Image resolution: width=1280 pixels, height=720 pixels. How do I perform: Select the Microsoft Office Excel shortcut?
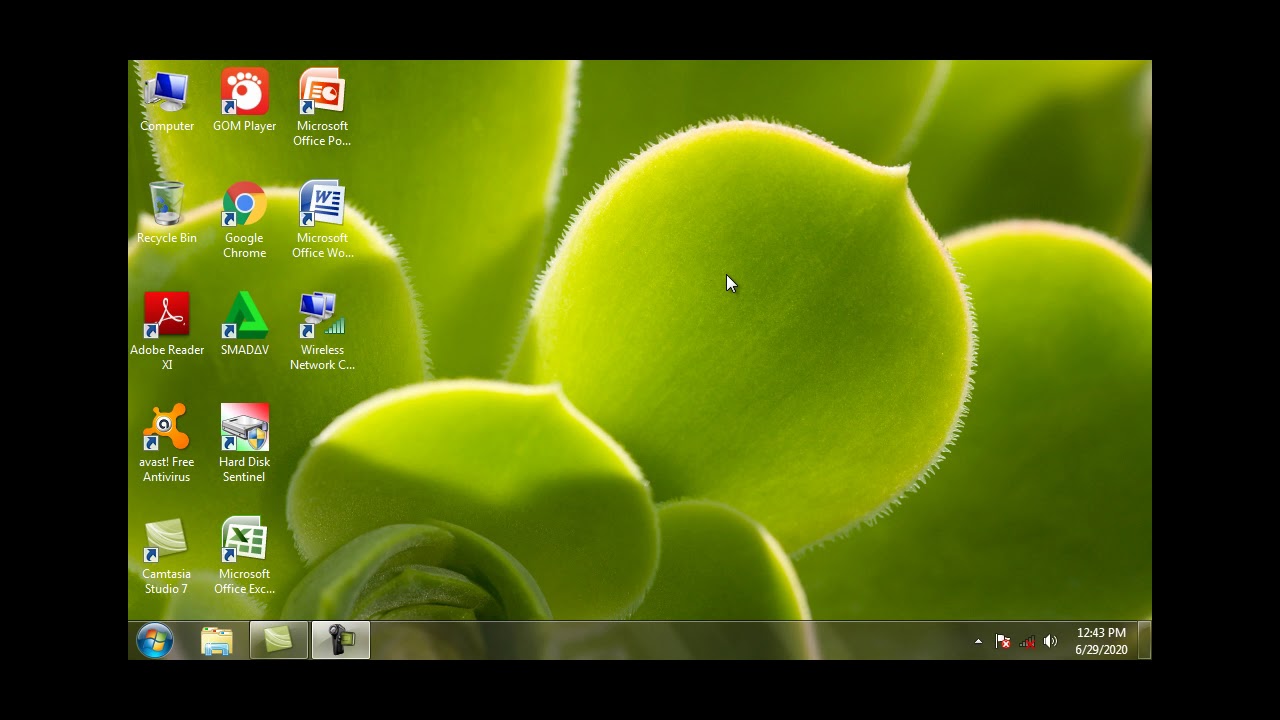244,556
